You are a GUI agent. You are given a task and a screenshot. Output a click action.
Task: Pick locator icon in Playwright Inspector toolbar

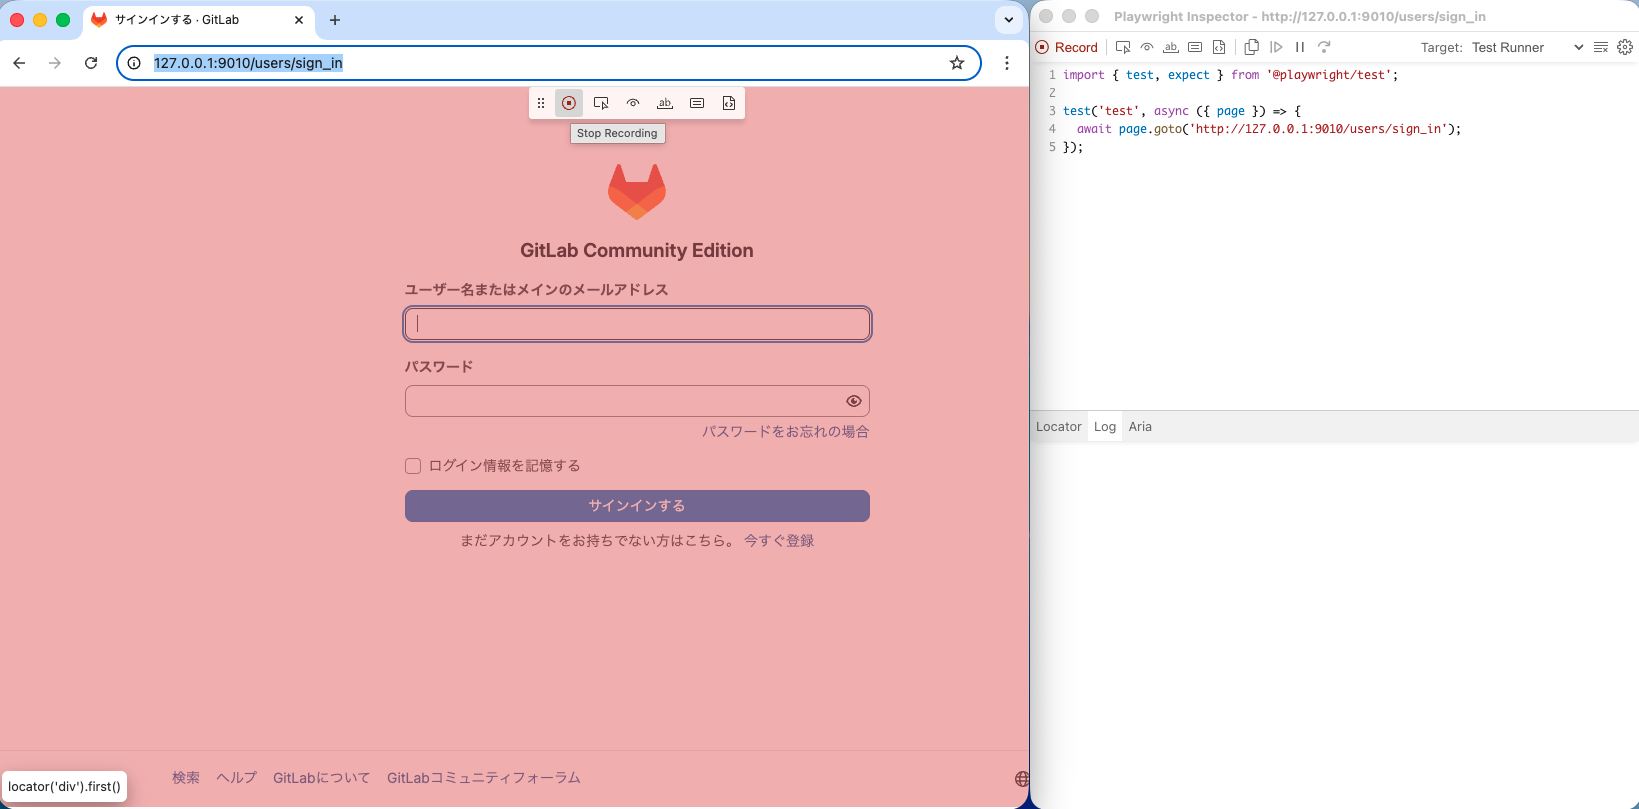coord(1123,47)
